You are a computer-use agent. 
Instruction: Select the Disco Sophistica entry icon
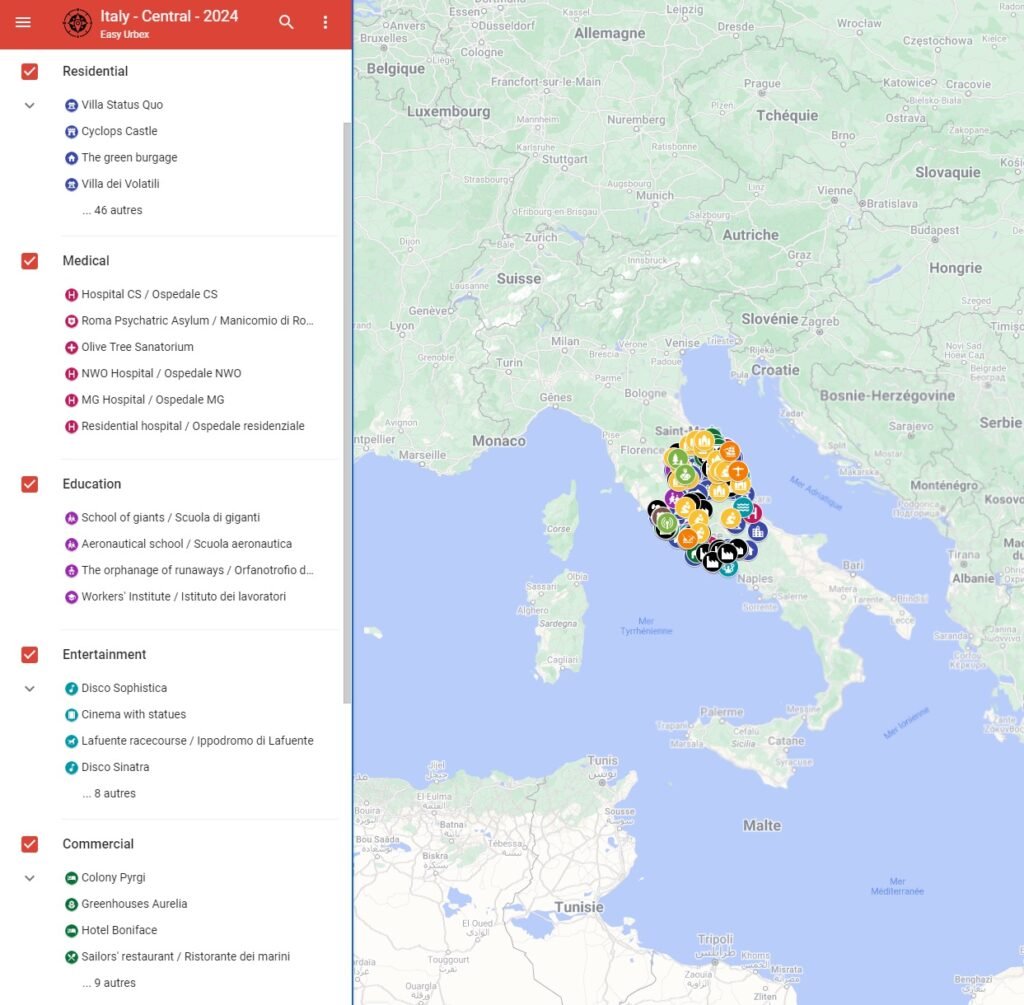71,688
